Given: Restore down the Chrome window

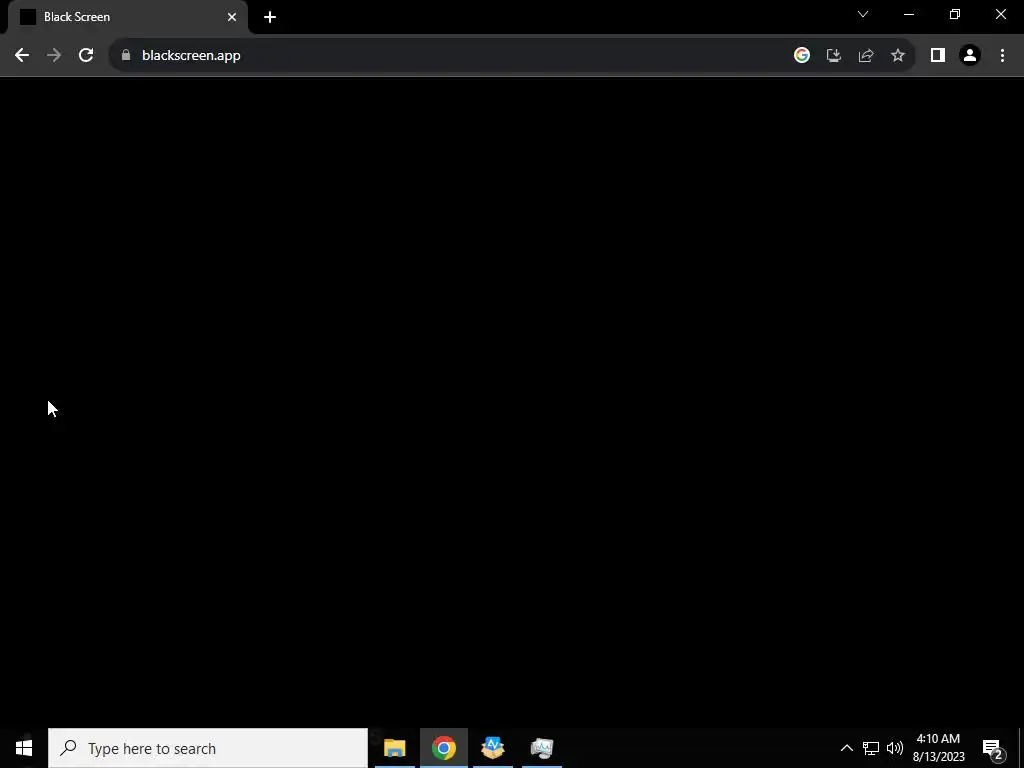Looking at the screenshot, I should click(955, 14).
